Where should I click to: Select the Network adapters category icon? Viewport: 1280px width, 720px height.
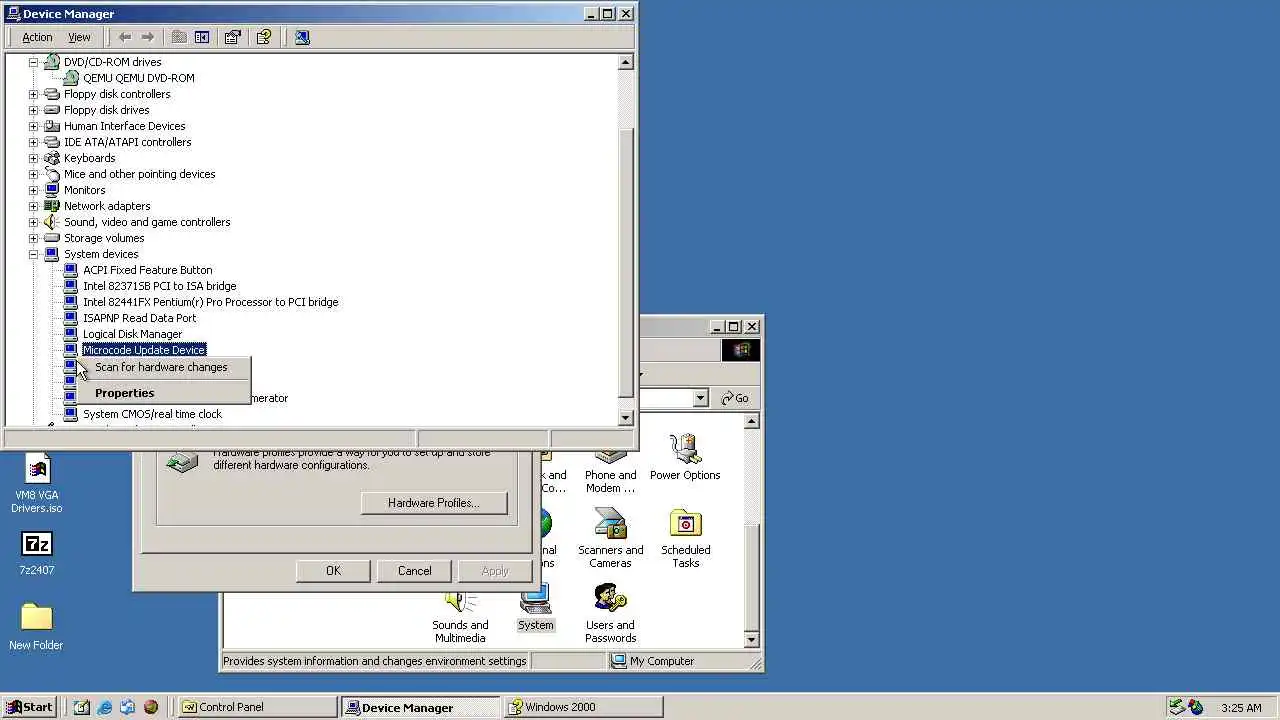[x=52, y=206]
